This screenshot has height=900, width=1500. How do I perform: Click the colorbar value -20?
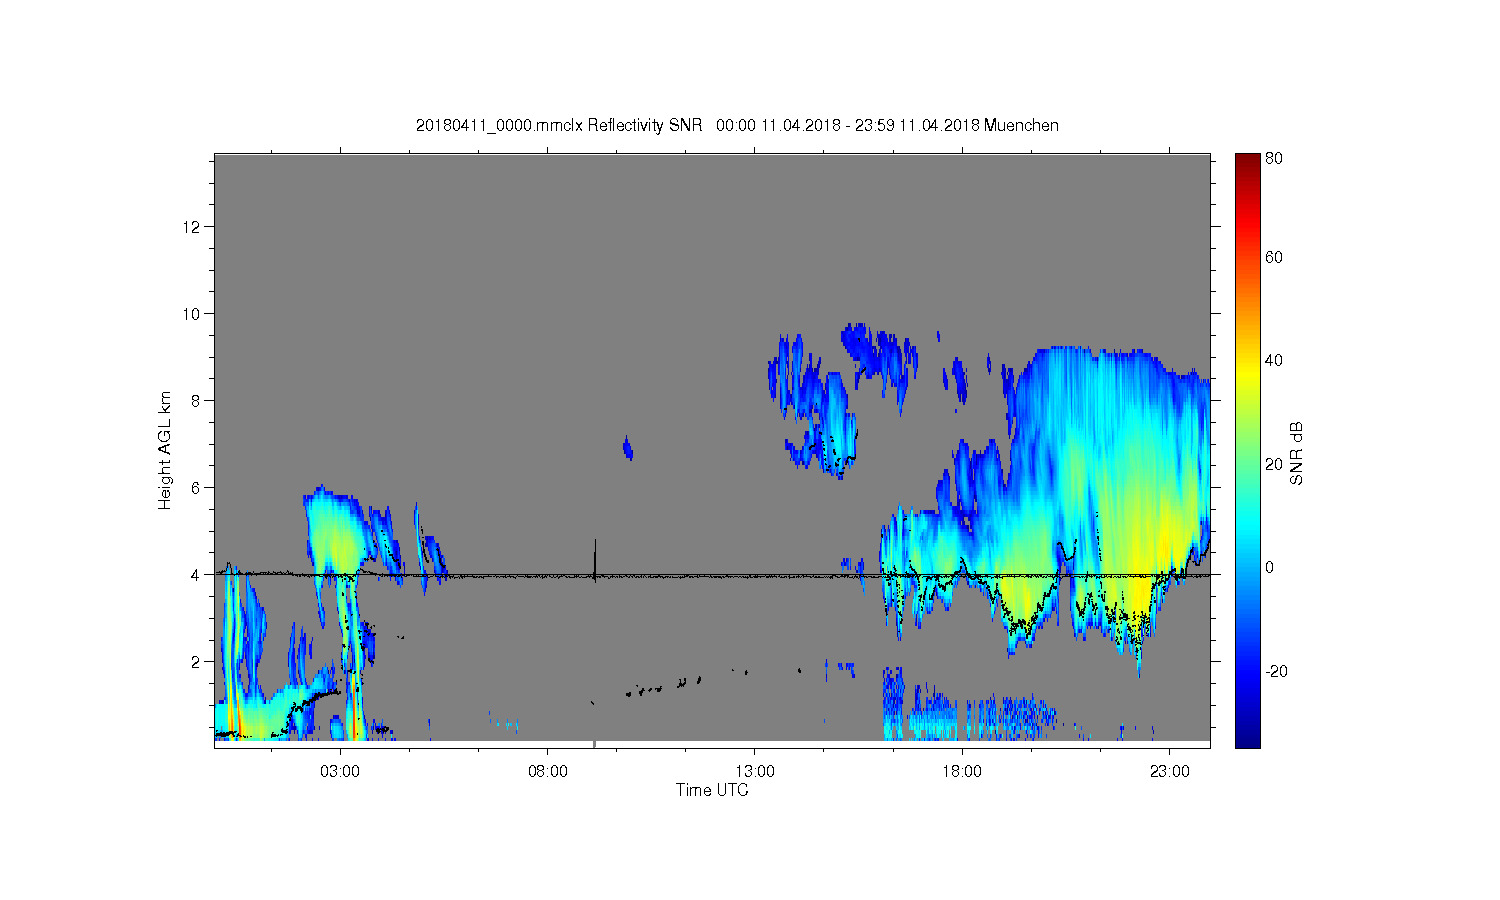click(1276, 671)
